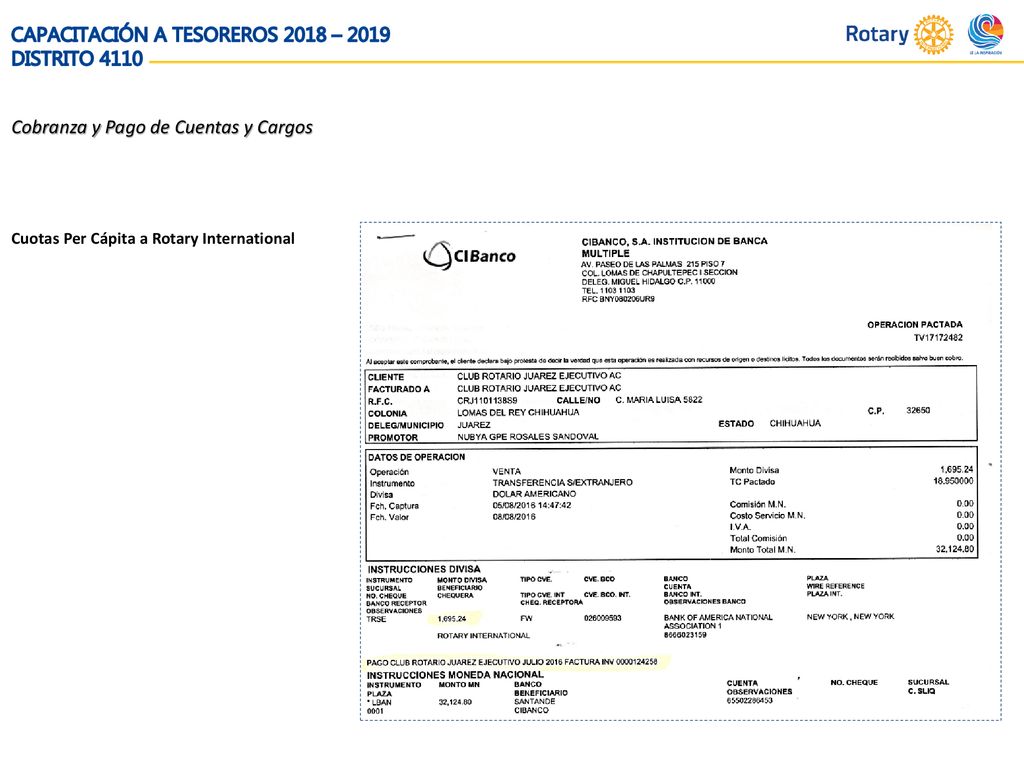Screen dimensions: 1024x768
Task: Click TRANSFERENCIA S/EXTRANJERO instrument value
Action: [562, 482]
